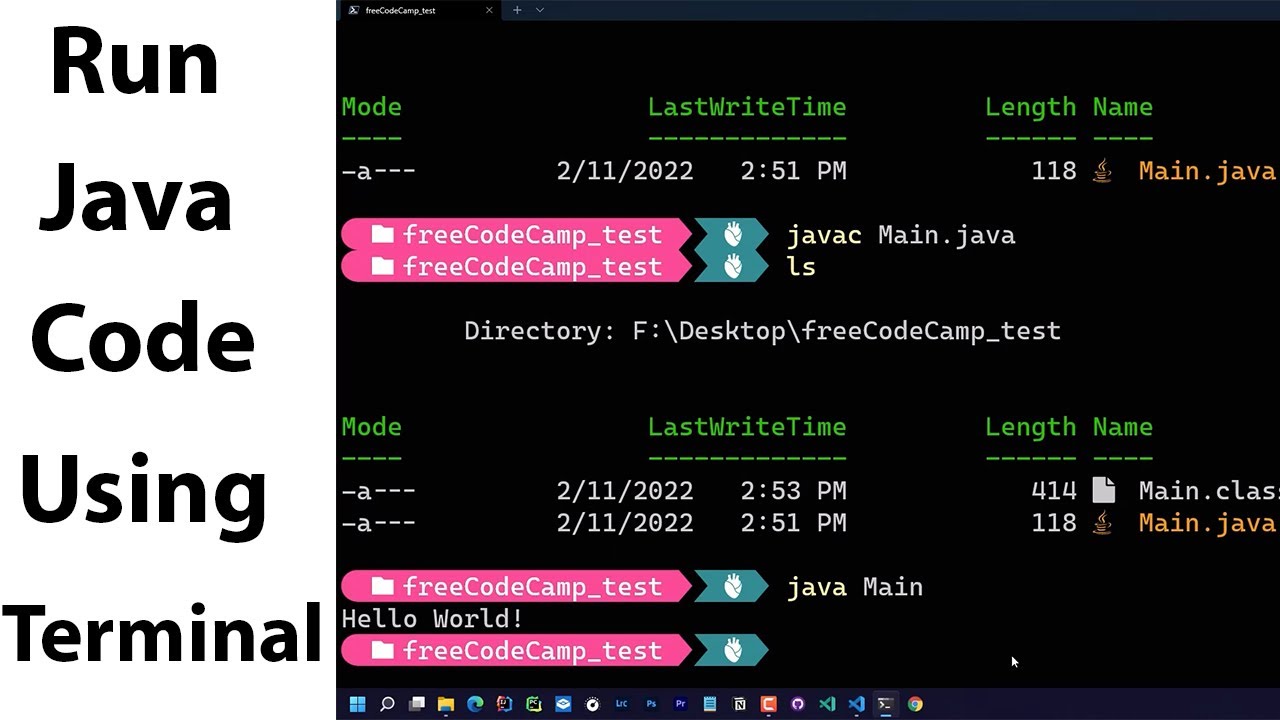Click the 'ls' command text
The width and height of the screenshot is (1280, 720).
[802, 267]
